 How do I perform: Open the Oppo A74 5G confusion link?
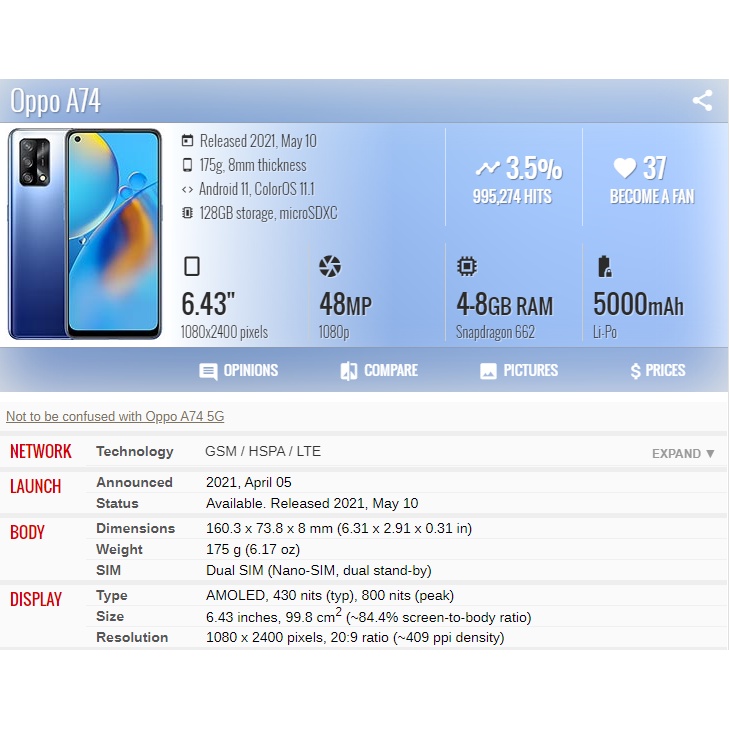coord(115,416)
